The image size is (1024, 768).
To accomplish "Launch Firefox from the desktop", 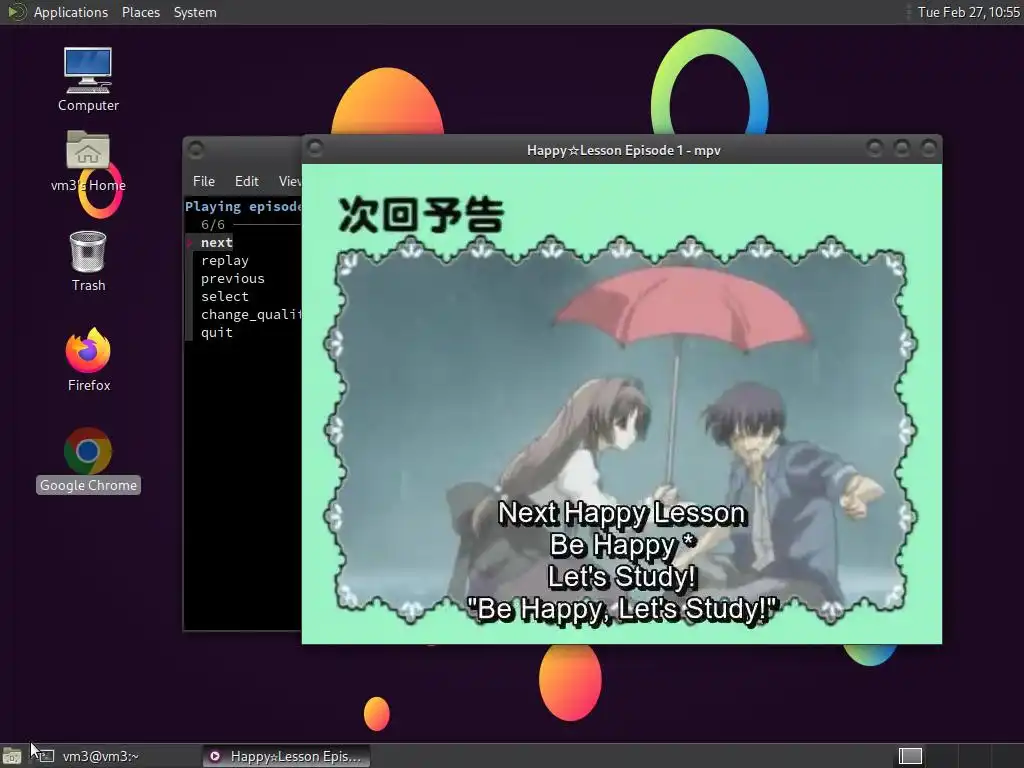I will coord(88,360).
